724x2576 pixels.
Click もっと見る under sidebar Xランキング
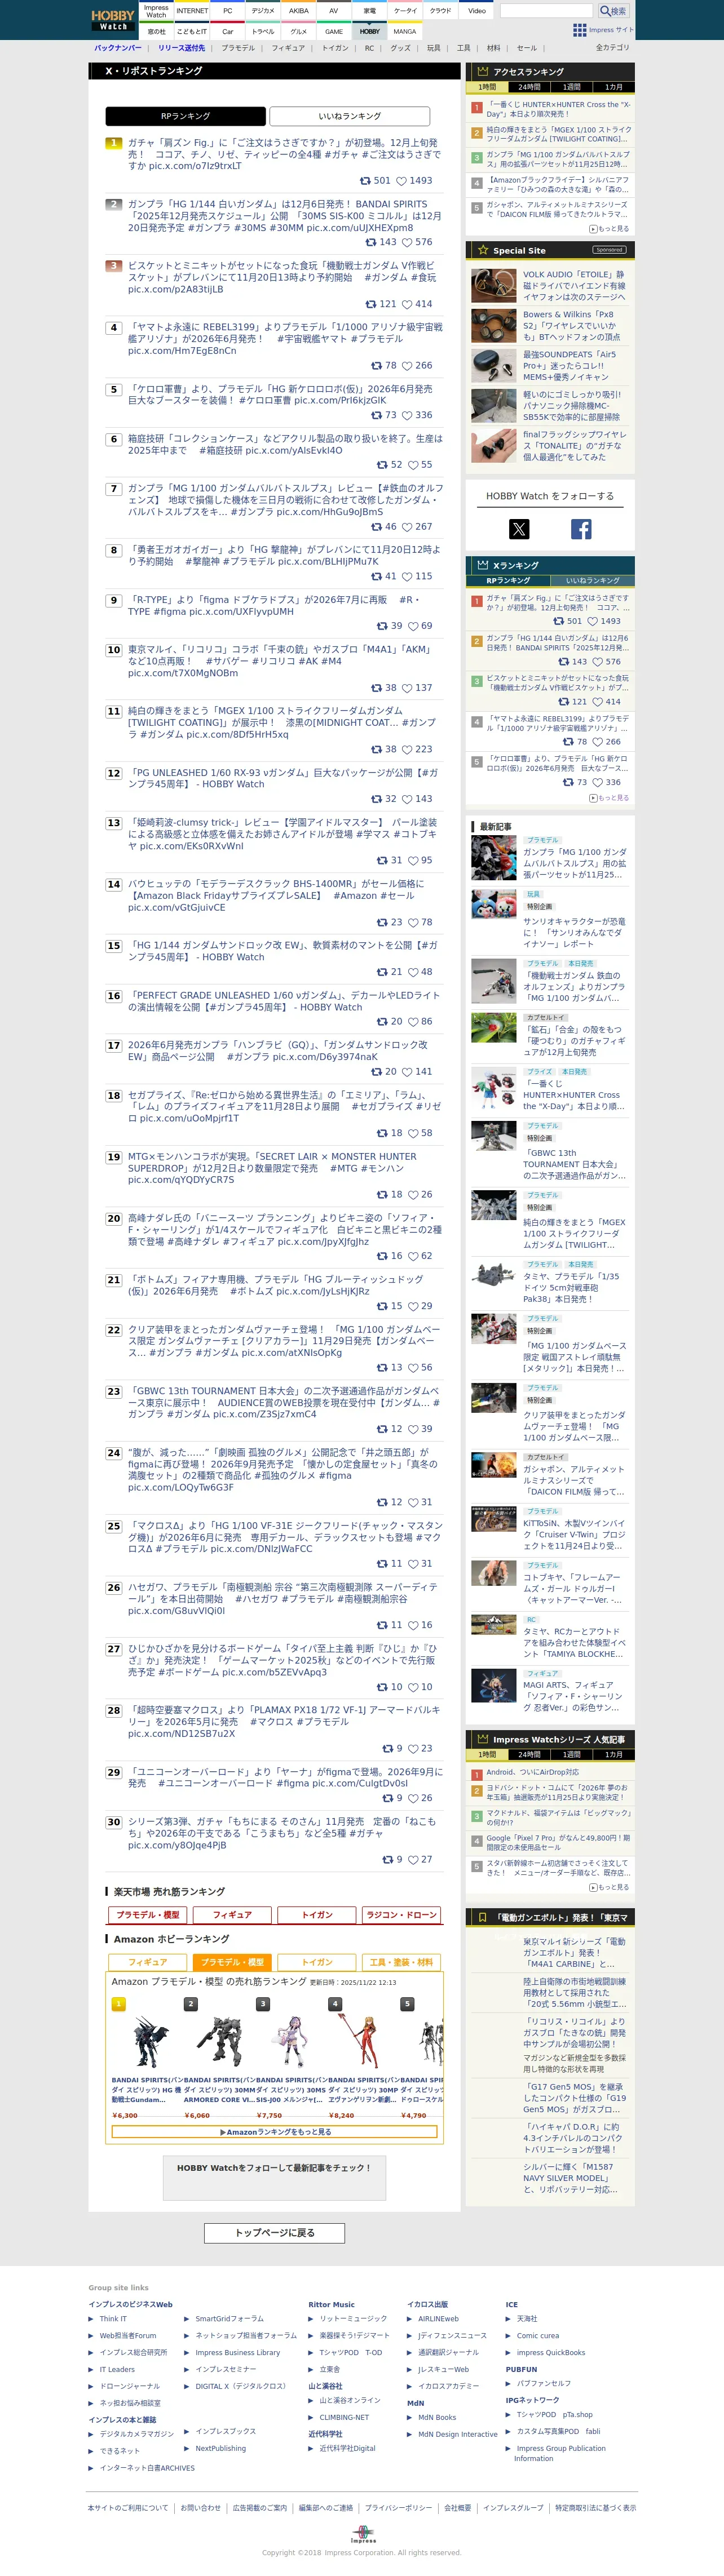[x=609, y=798]
